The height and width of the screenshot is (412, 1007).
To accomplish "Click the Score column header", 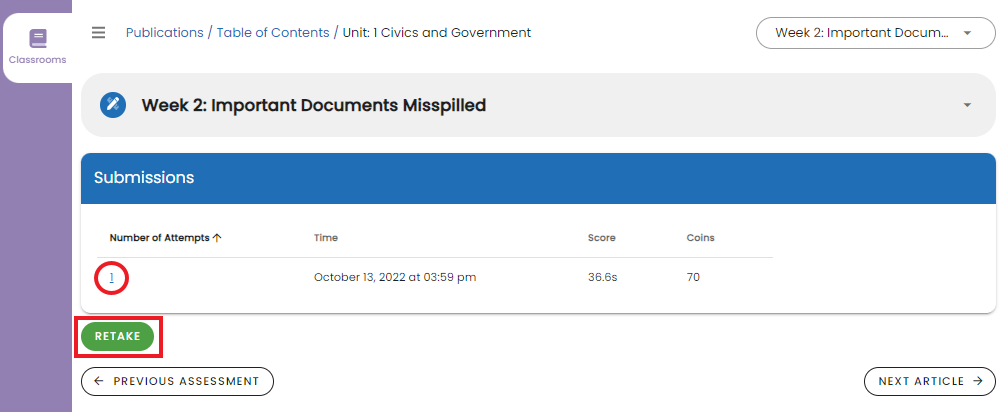I will coord(601,238).
